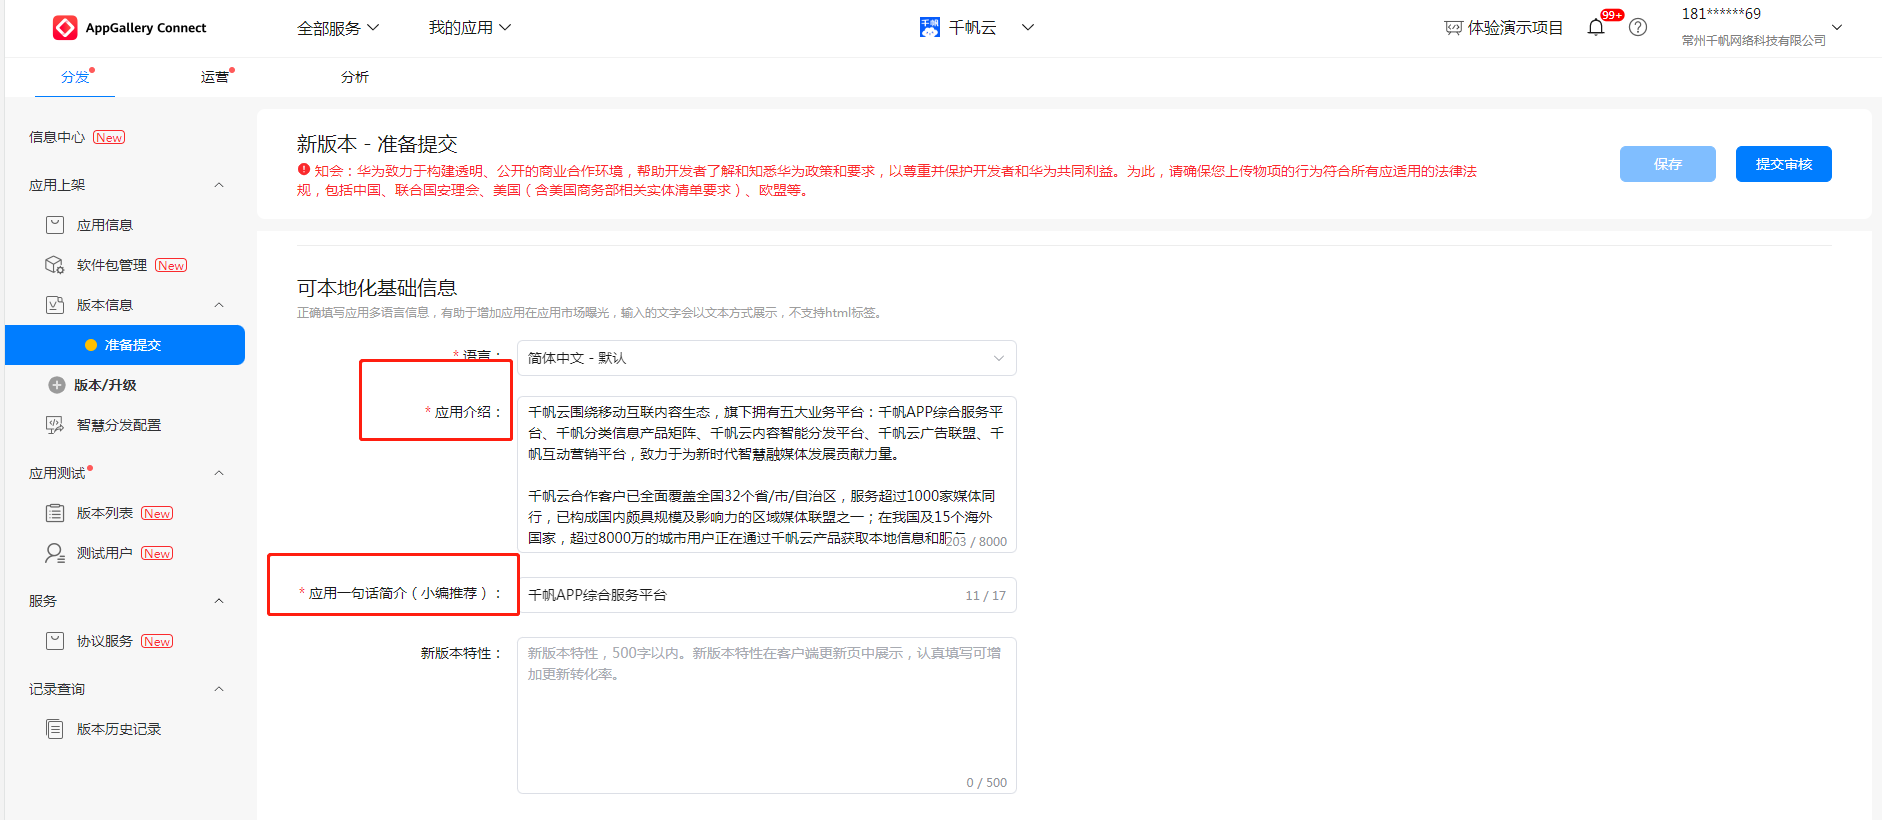Switch to the 运营 tab
This screenshot has height=820, width=1882.
click(x=214, y=77)
